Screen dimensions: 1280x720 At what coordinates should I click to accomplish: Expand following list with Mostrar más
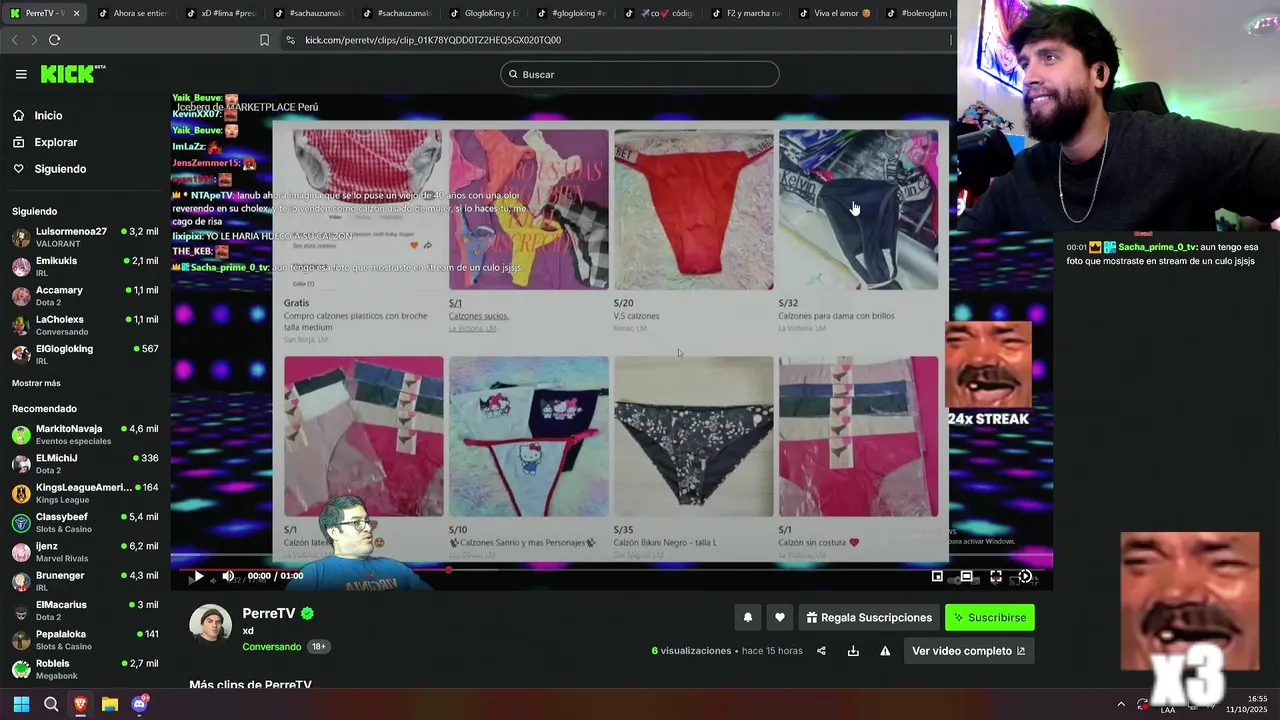point(36,383)
